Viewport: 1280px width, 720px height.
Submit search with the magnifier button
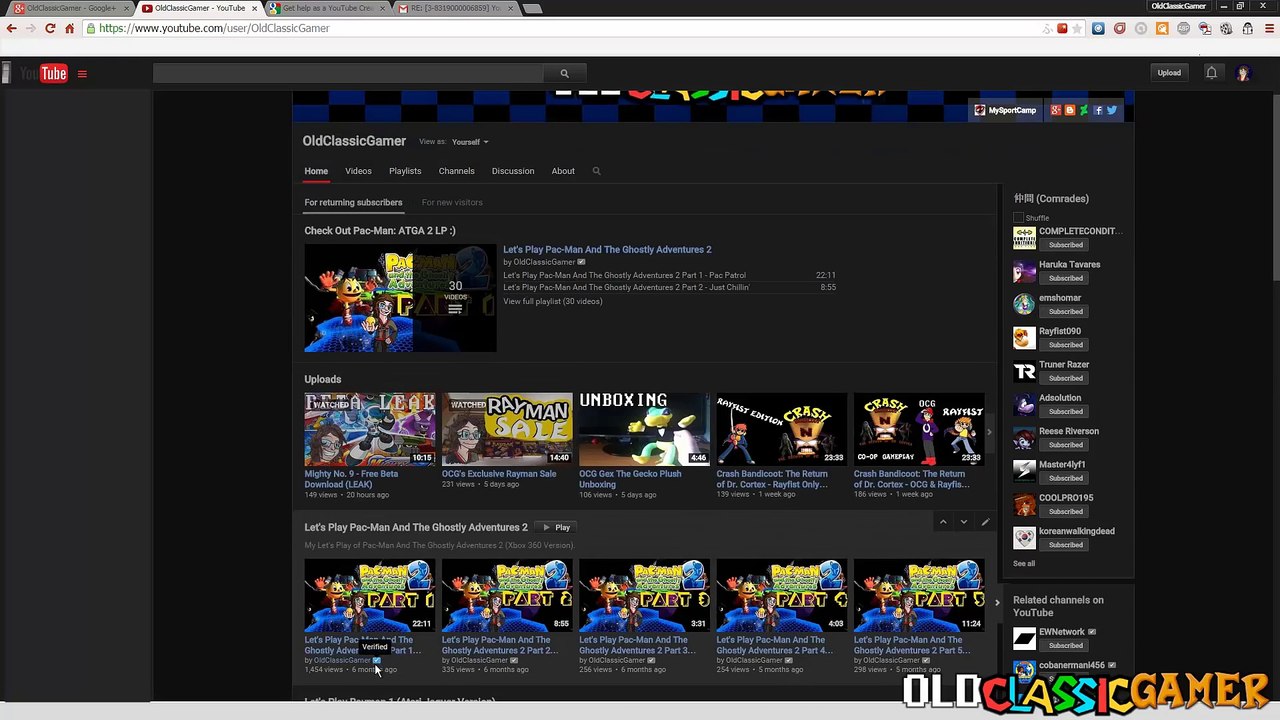coord(564,73)
